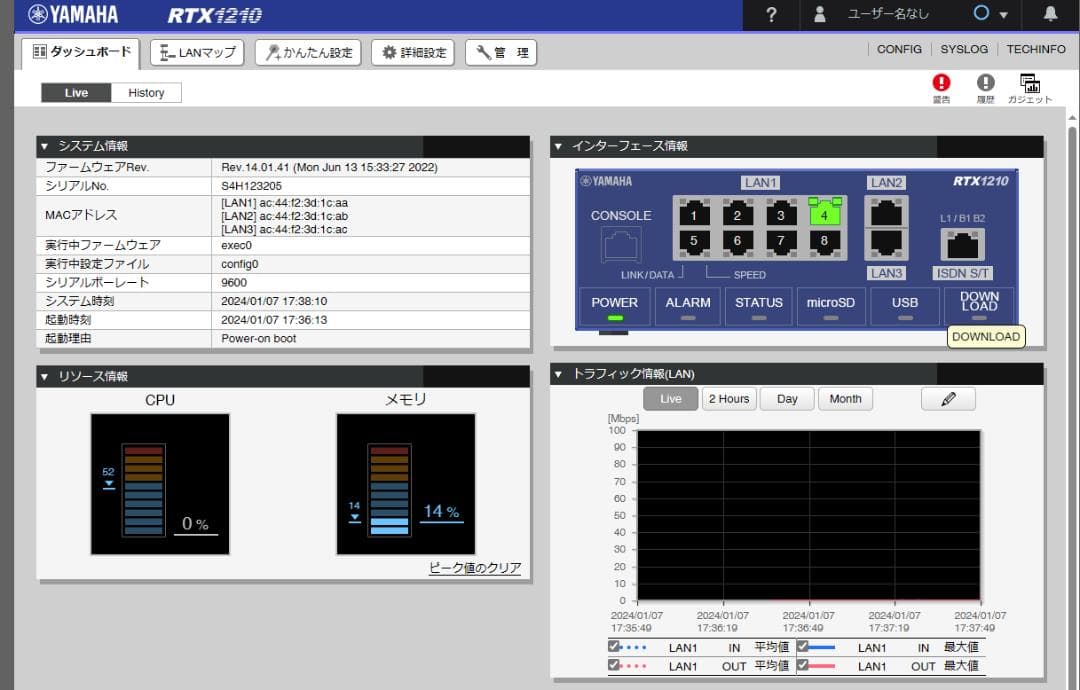Viewport: 1080px width, 690px height.
Task: Click firmware Rev.14.01.41 value
Action: click(329, 167)
